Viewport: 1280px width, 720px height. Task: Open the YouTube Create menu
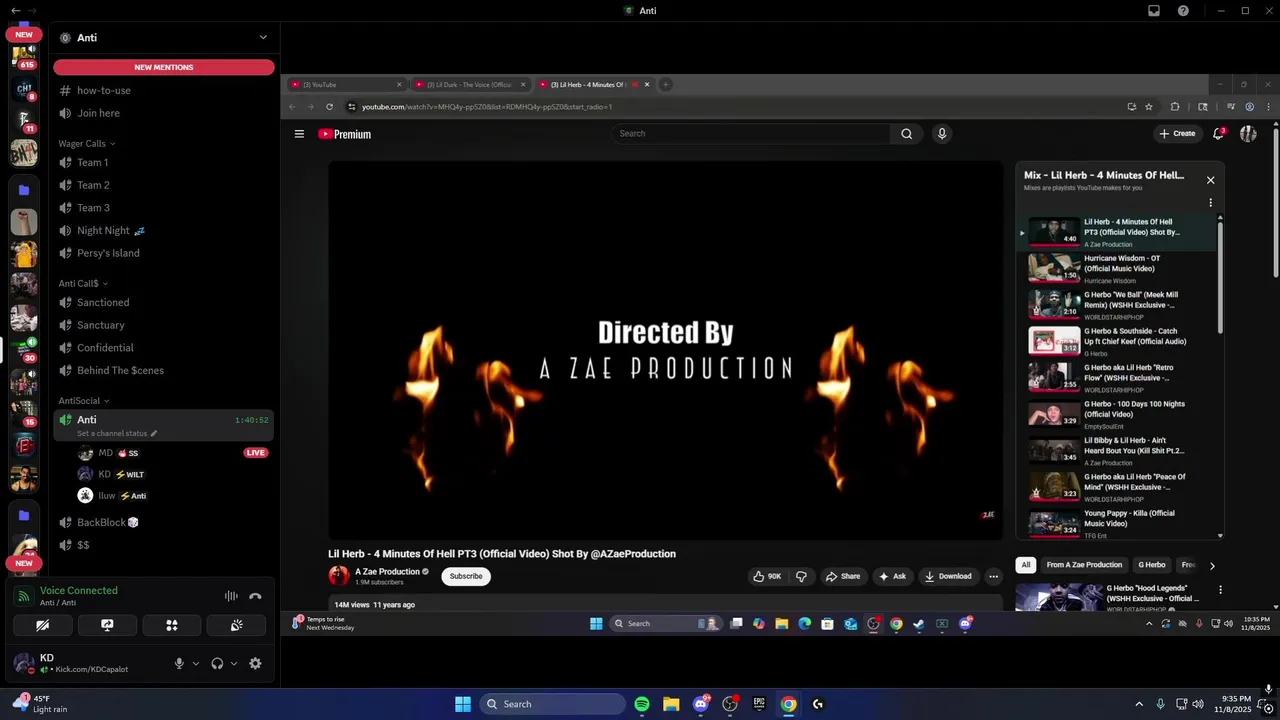(x=1177, y=134)
